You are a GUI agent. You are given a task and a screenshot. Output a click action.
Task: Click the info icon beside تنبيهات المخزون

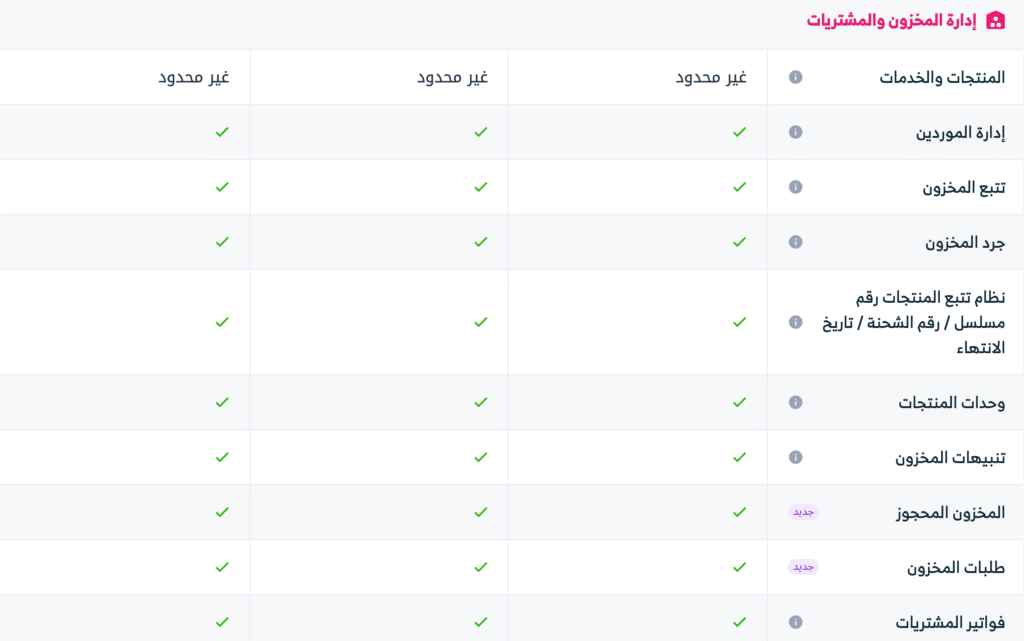coord(795,457)
